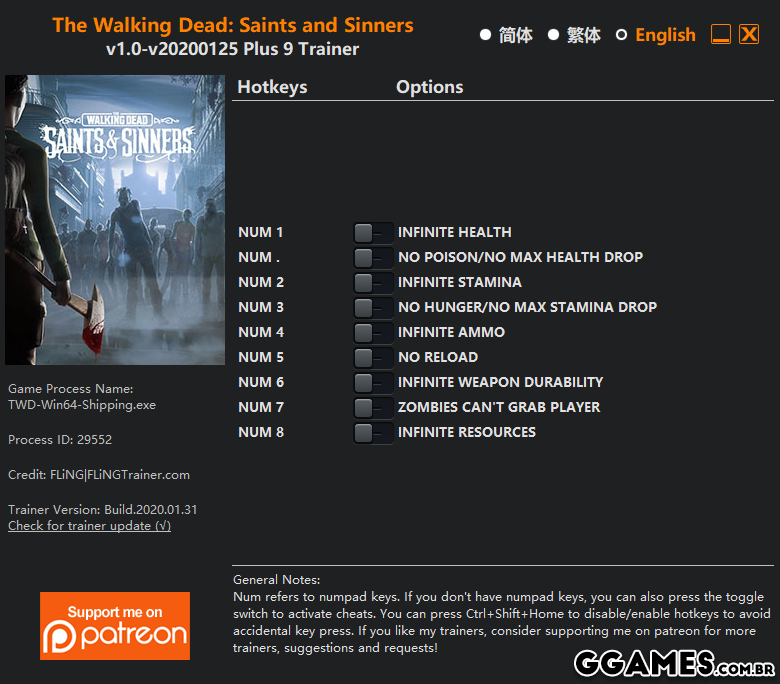The width and height of the screenshot is (780, 684).
Task: Close the trainer with the X icon
Action: tap(749, 34)
